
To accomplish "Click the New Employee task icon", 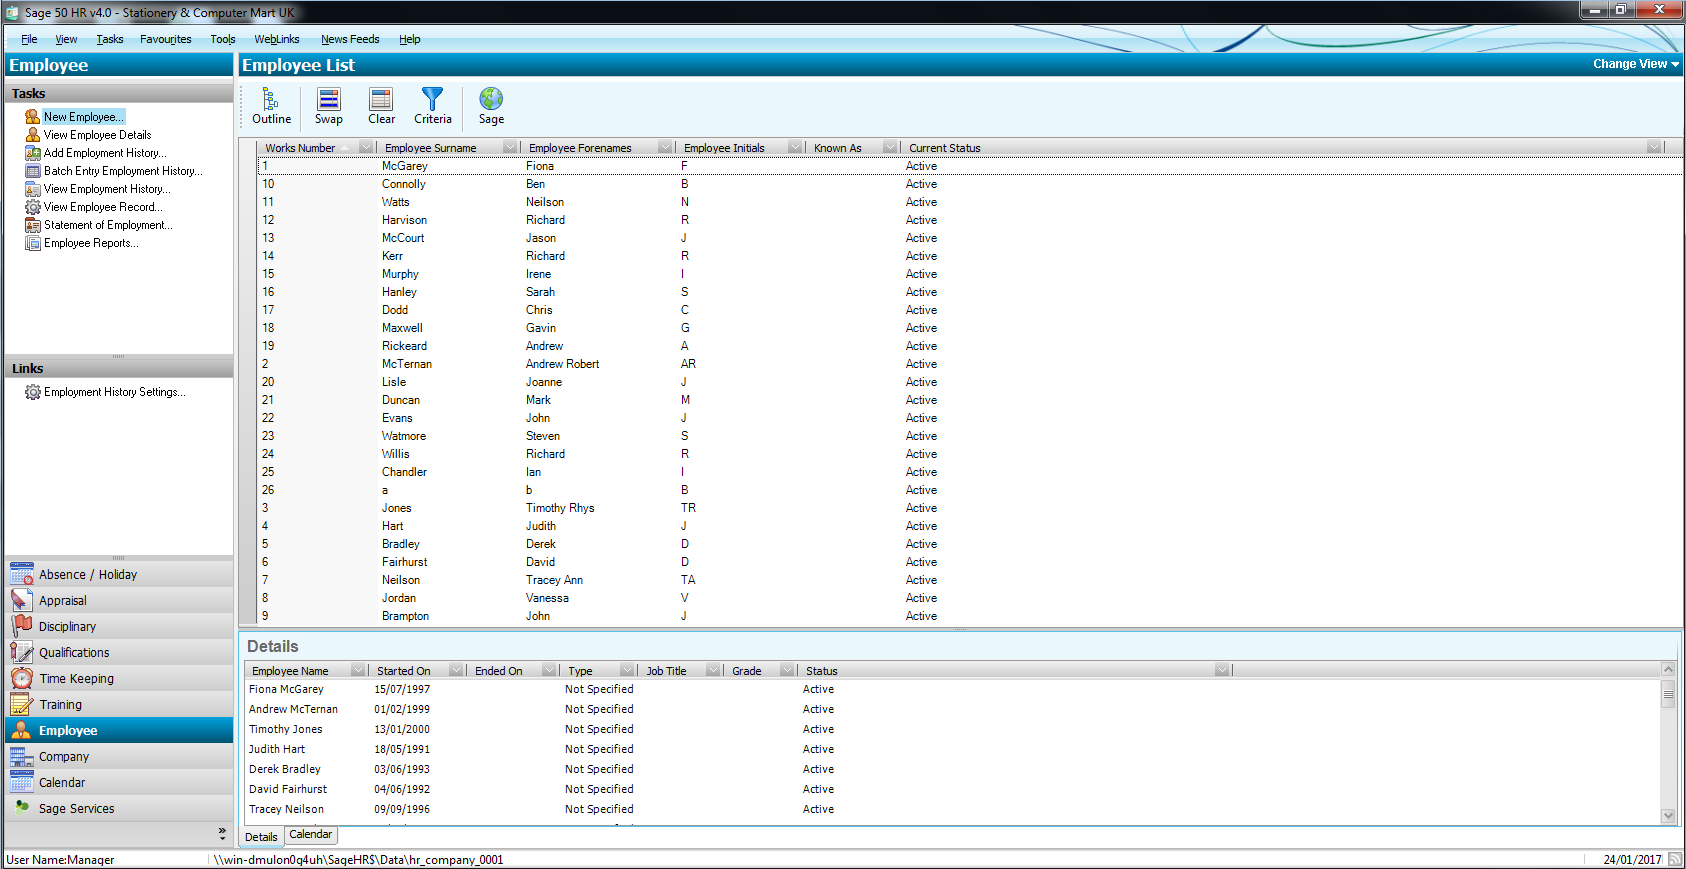I will [x=32, y=117].
